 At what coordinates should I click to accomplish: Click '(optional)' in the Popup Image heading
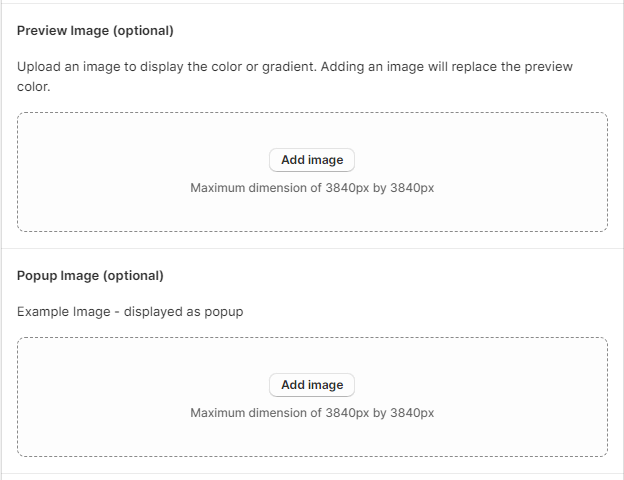[133, 276]
